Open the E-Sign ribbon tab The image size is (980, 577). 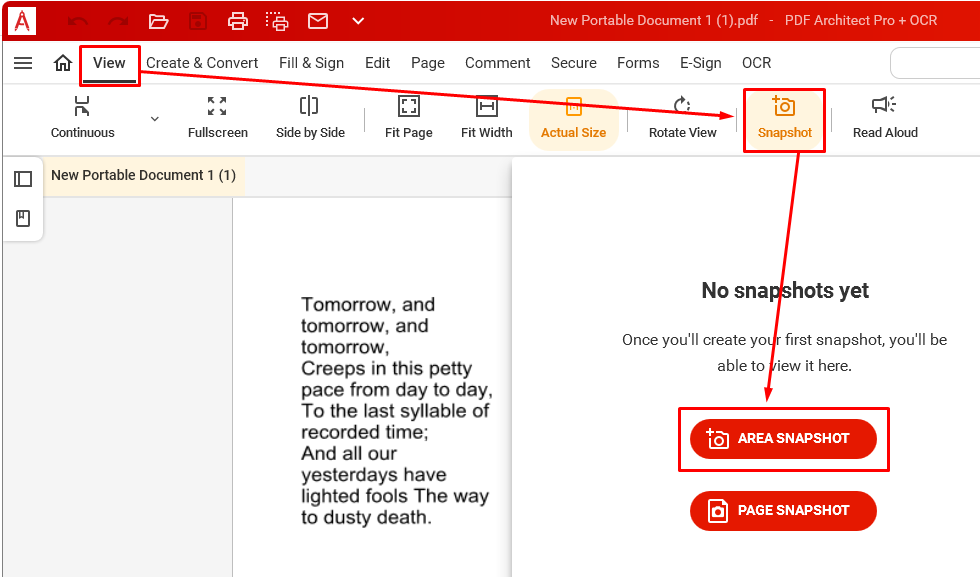(700, 63)
